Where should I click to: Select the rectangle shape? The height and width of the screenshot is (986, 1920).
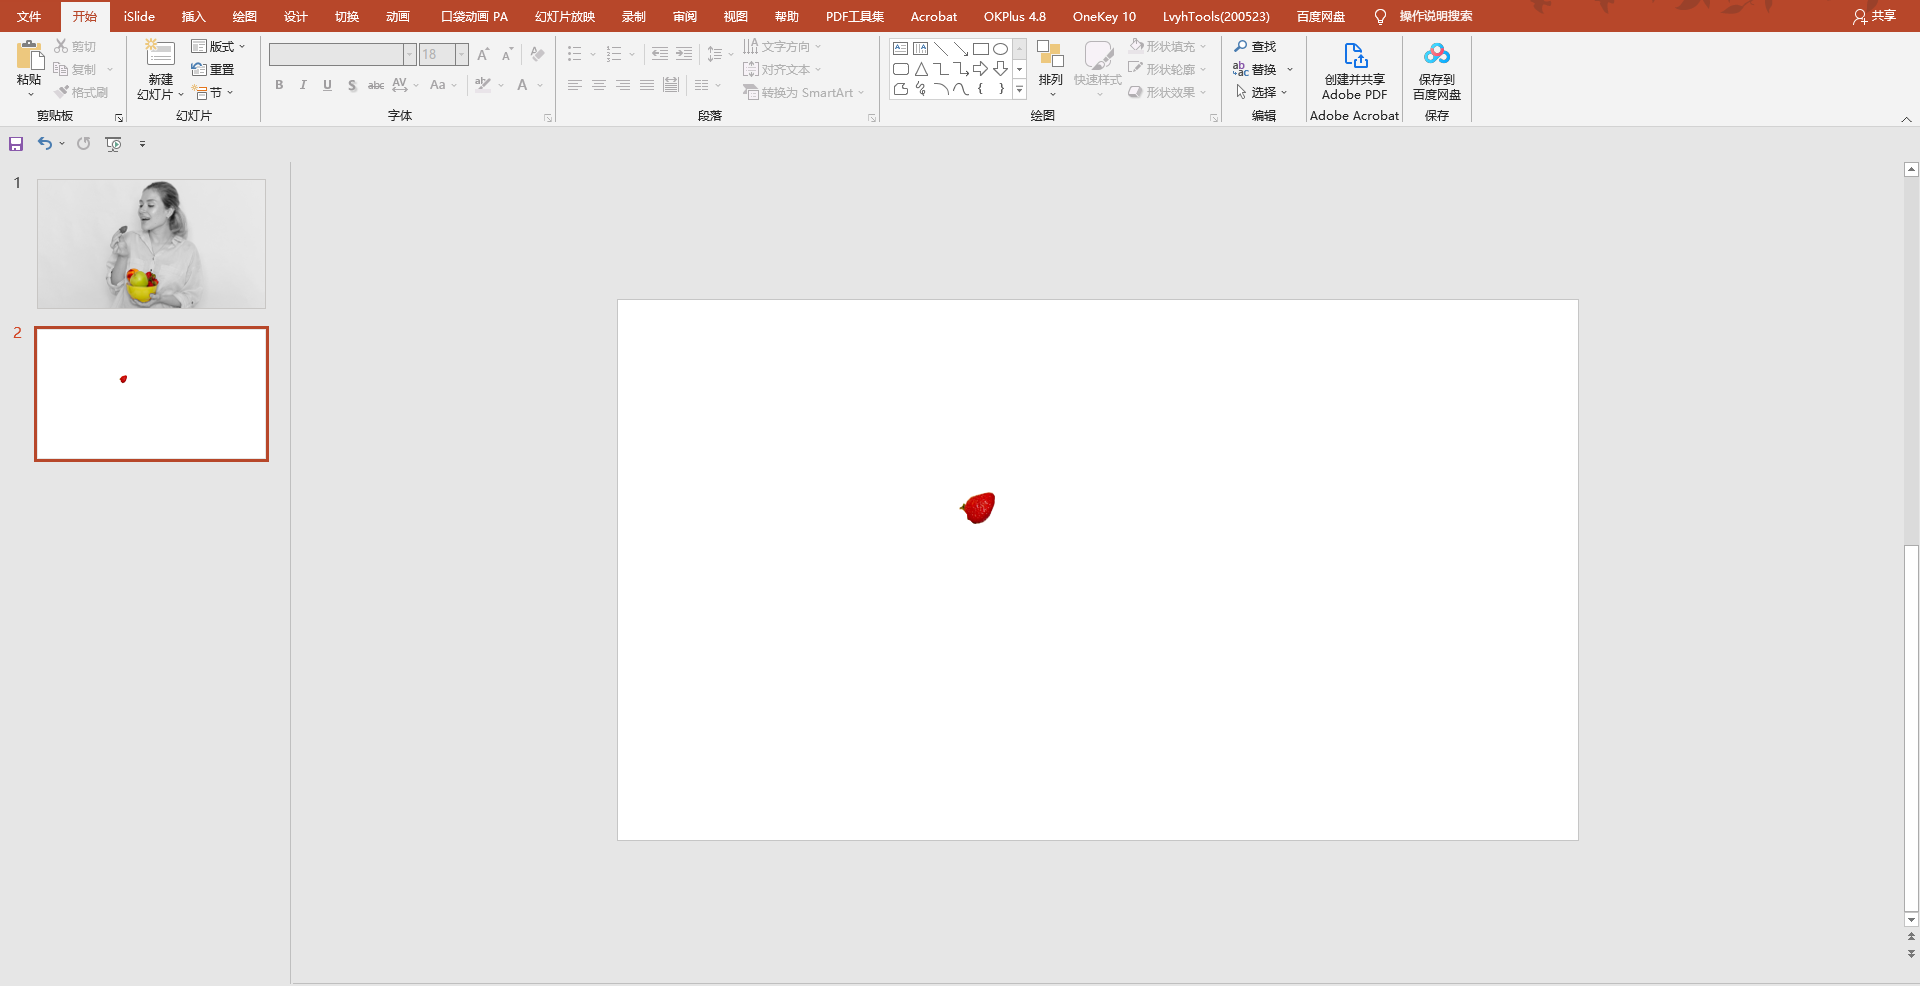[981, 49]
